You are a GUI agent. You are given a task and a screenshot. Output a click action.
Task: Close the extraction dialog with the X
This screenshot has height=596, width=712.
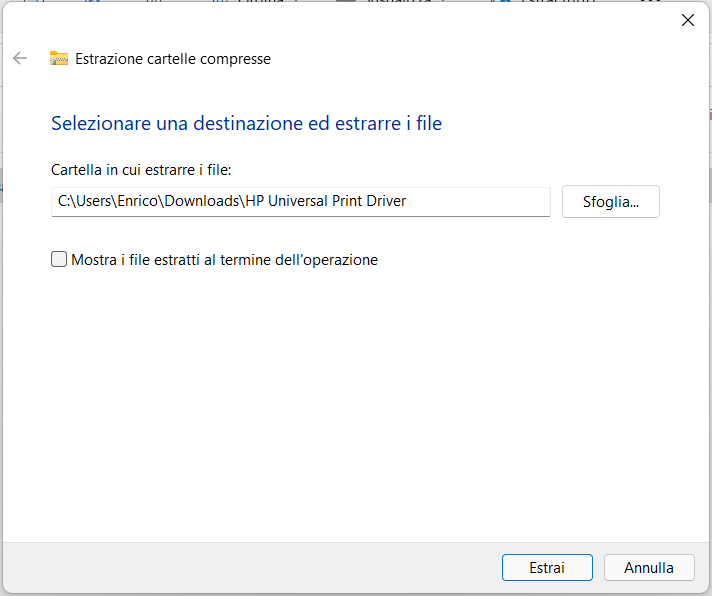[688, 20]
